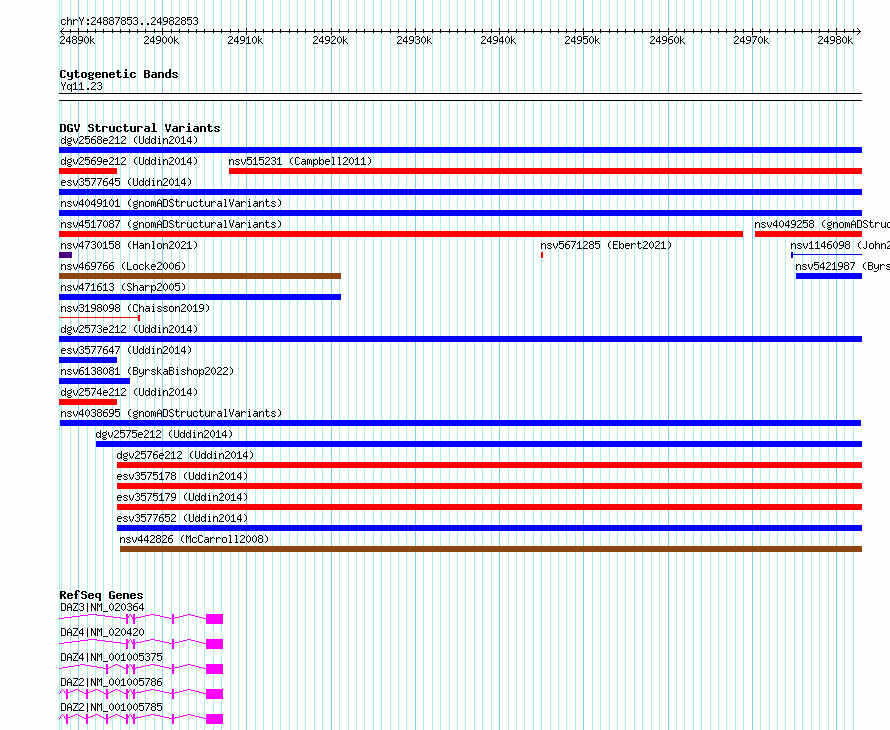Select DAZ2|NM_001005785 gene label
The width and height of the screenshot is (890, 730).
pos(111,707)
